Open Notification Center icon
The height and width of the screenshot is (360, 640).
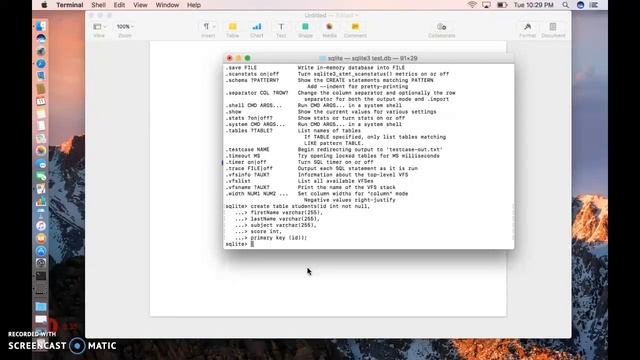click(x=594, y=5)
